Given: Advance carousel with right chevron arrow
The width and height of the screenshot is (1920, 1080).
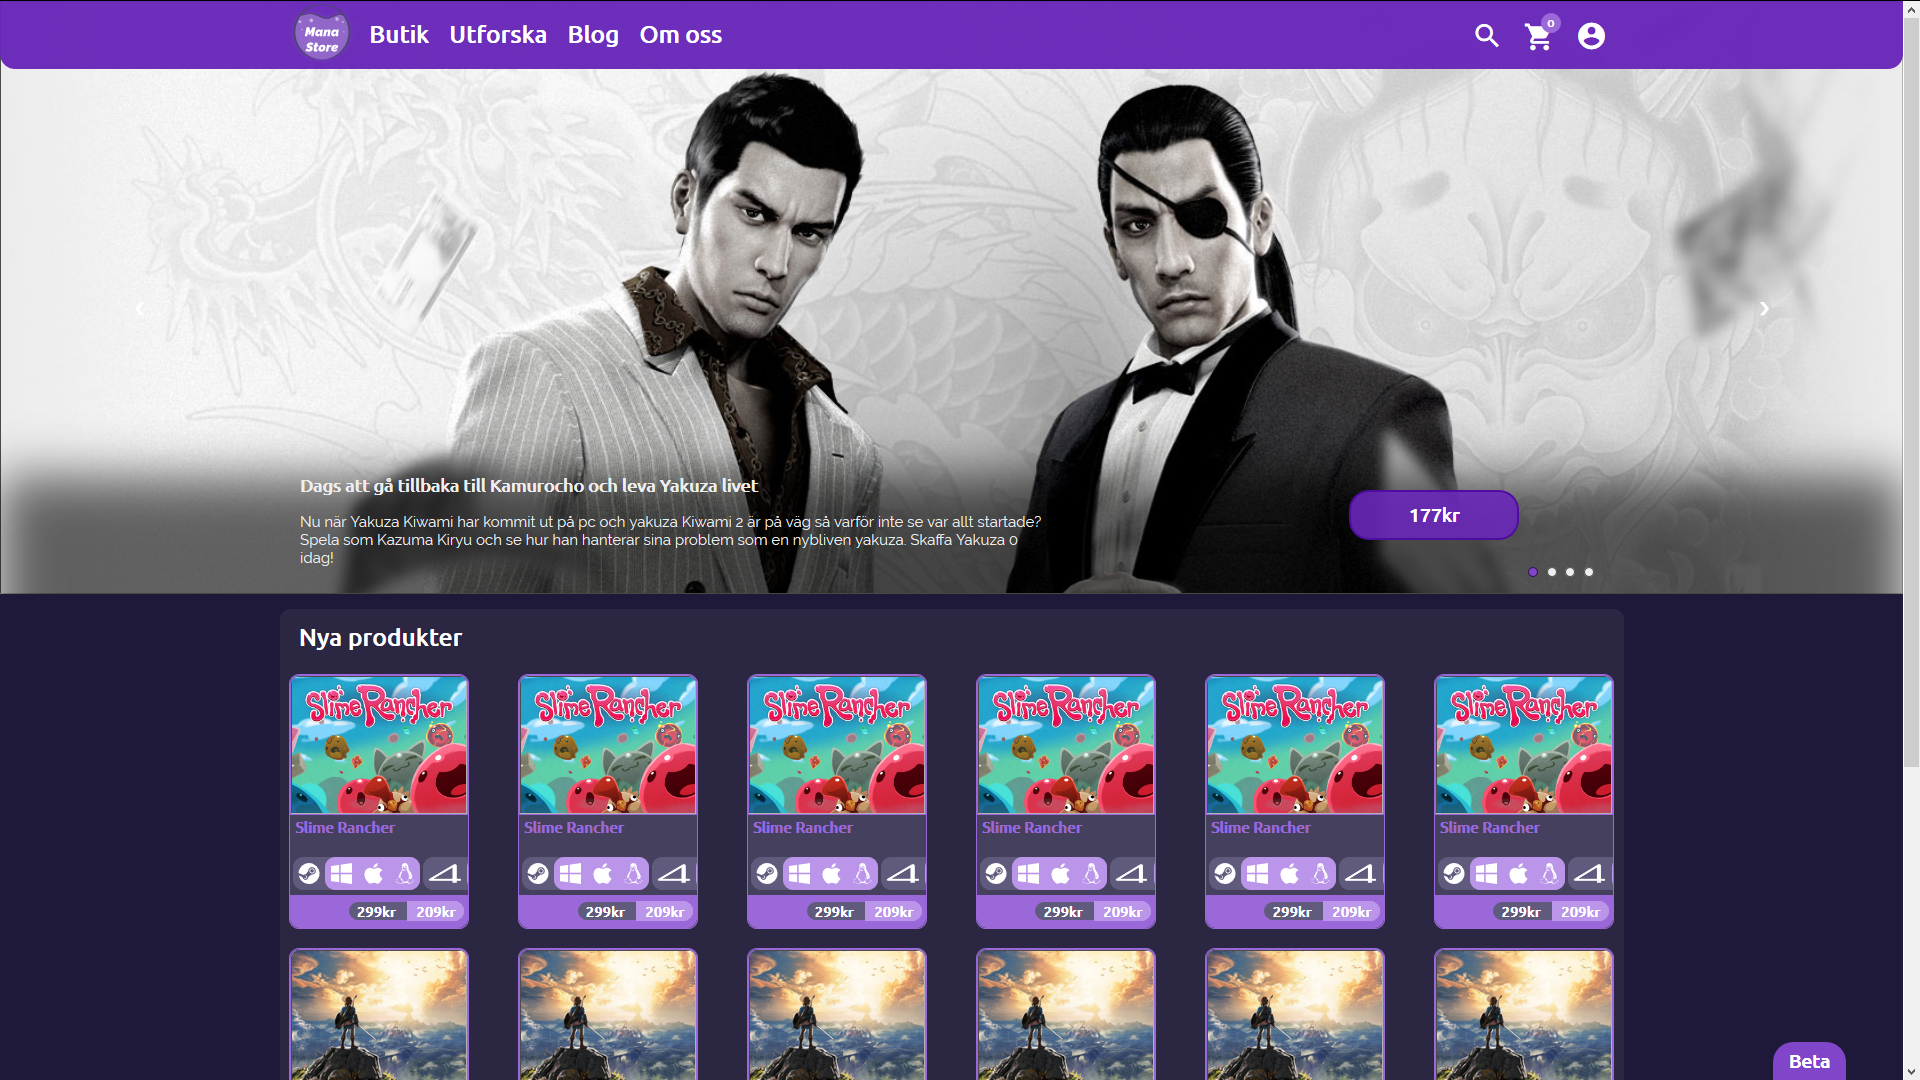Looking at the screenshot, I should [x=1764, y=309].
